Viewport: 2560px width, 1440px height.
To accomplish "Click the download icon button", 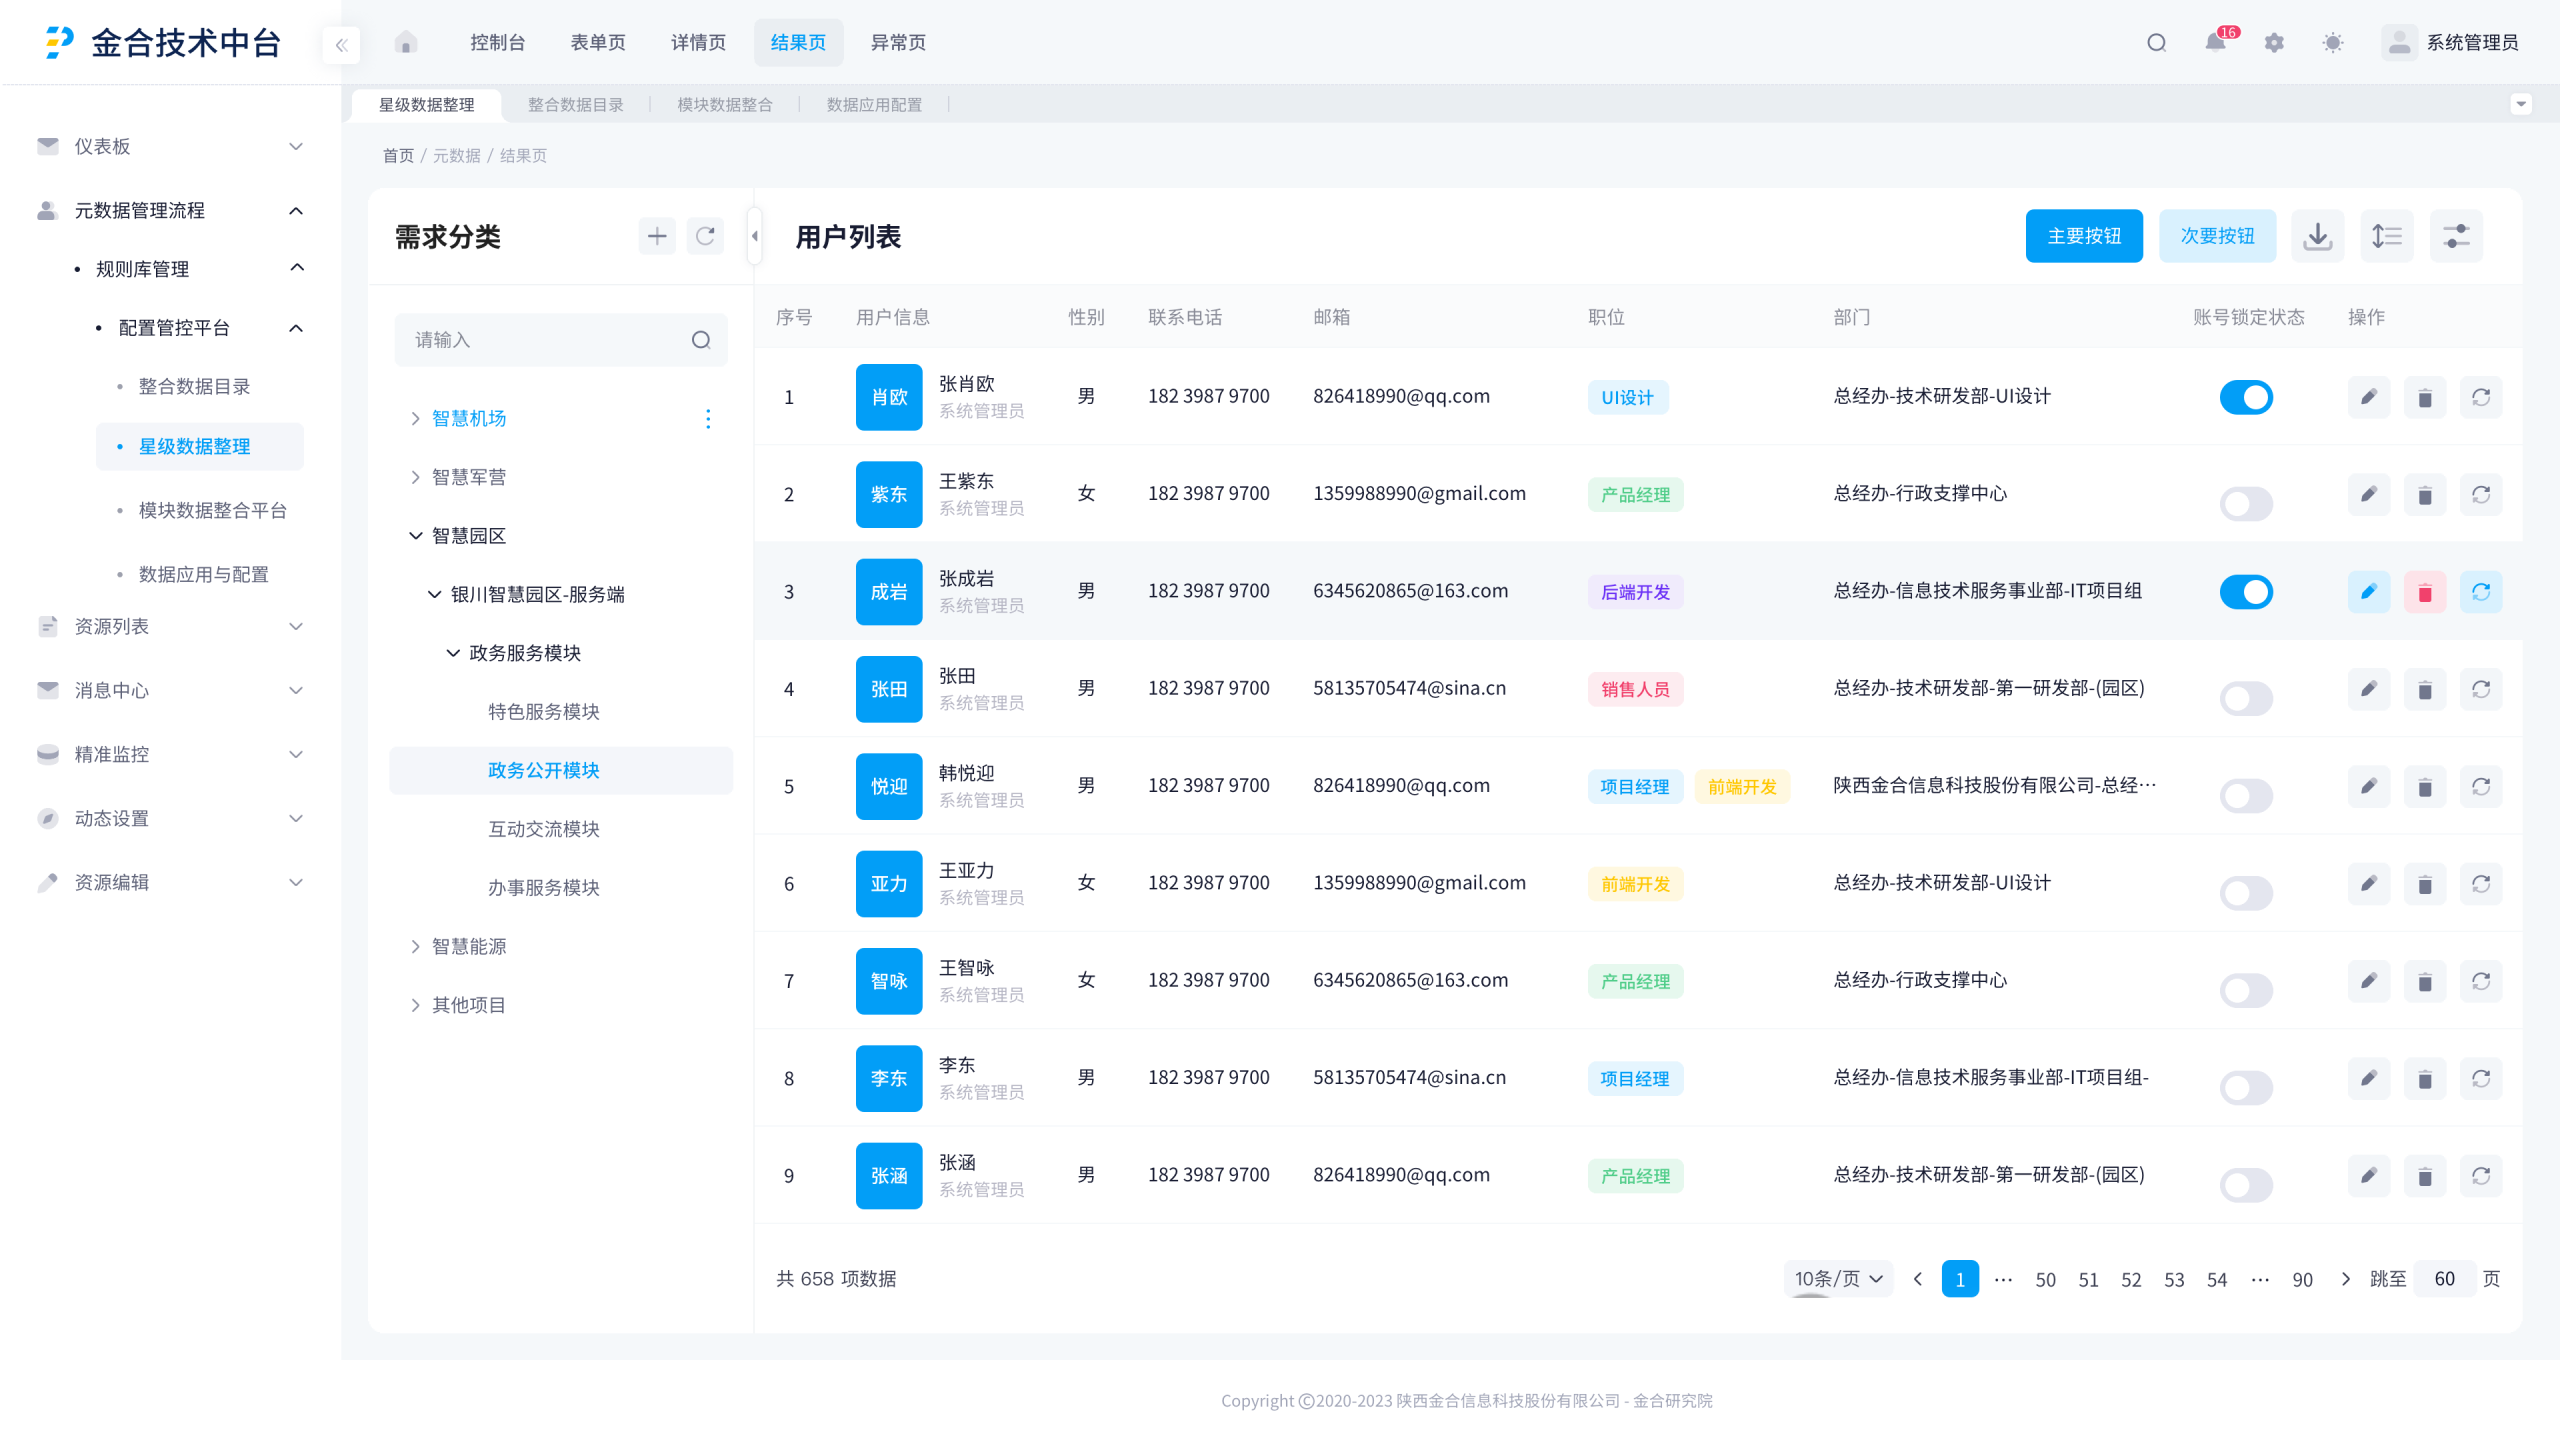I will click(2317, 236).
